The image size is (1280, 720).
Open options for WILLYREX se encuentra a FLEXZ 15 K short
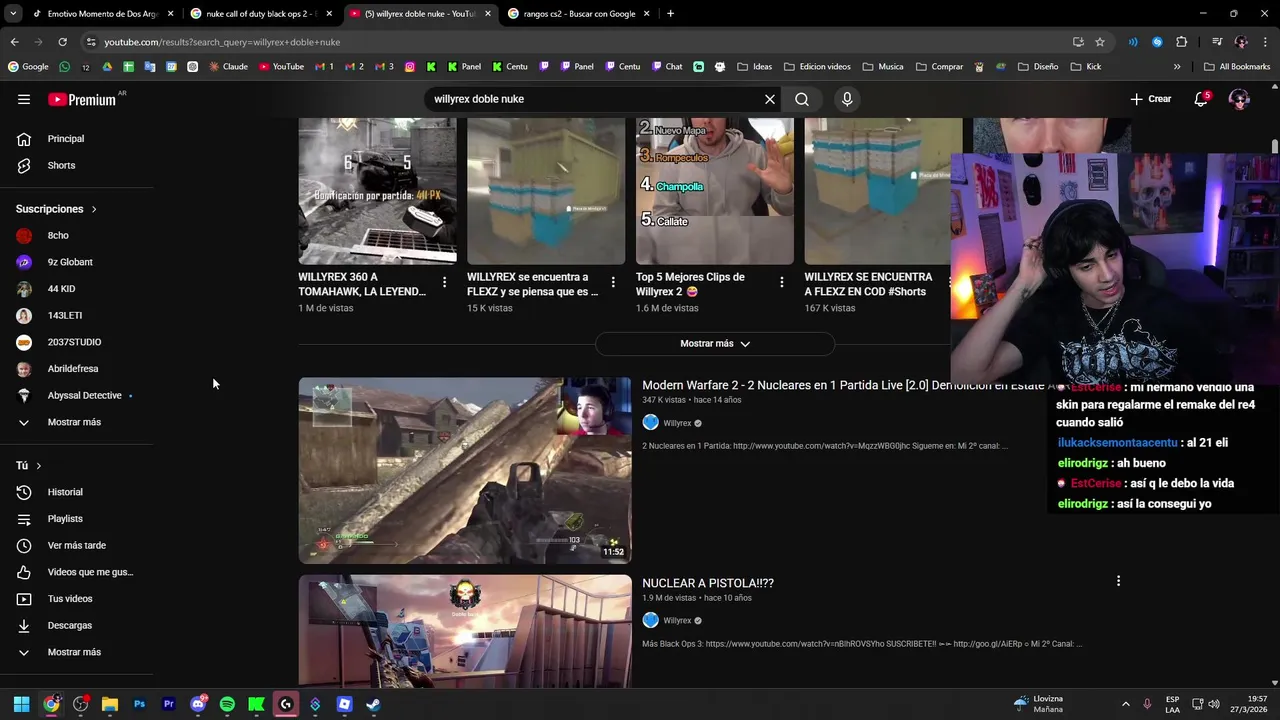pyautogui.click(x=613, y=283)
